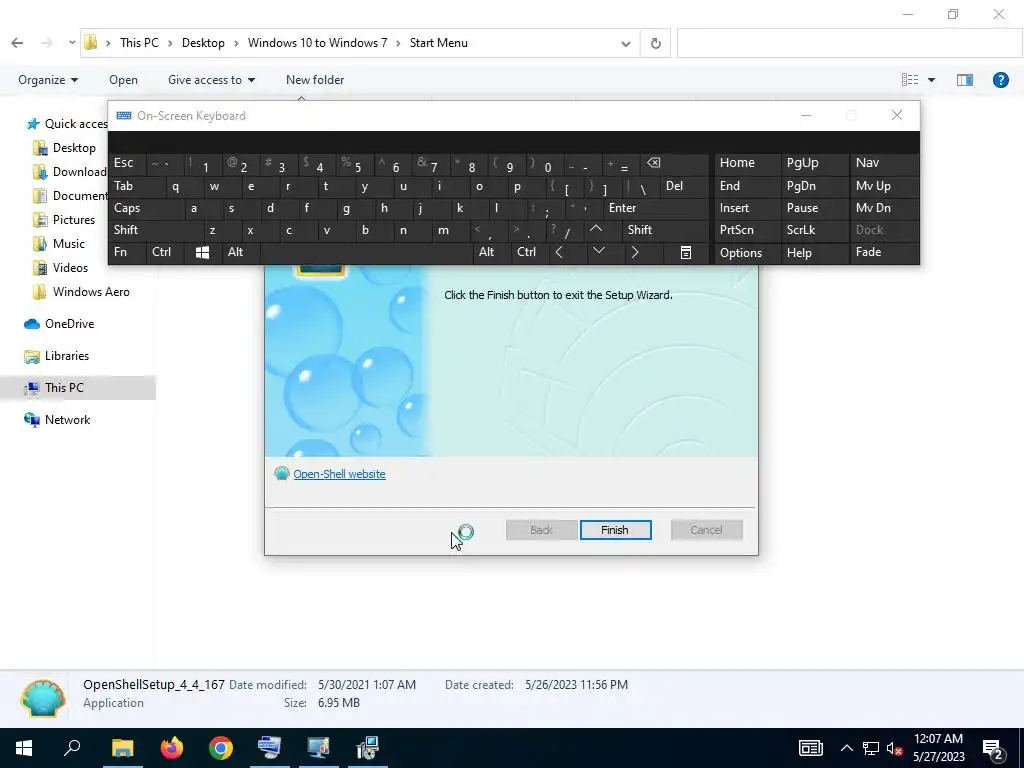Launch Google Chrome from taskbar
The width and height of the screenshot is (1024, 768).
221,748
